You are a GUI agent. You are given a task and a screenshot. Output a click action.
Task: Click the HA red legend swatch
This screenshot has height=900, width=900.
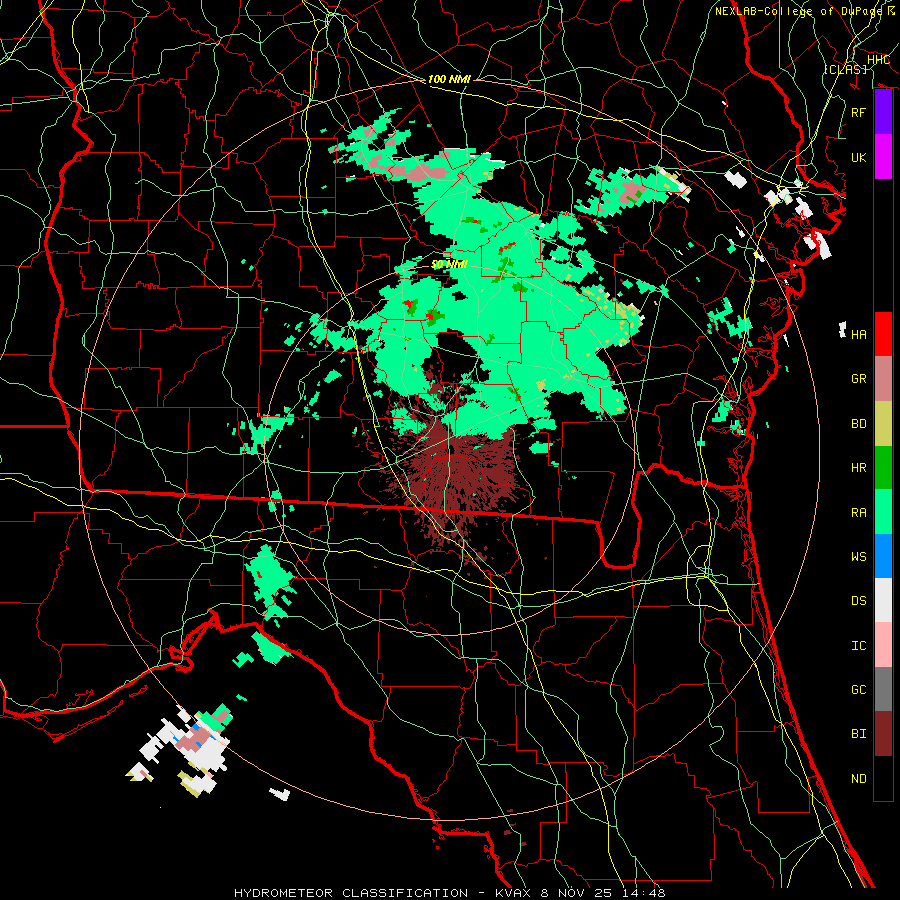coord(883,334)
